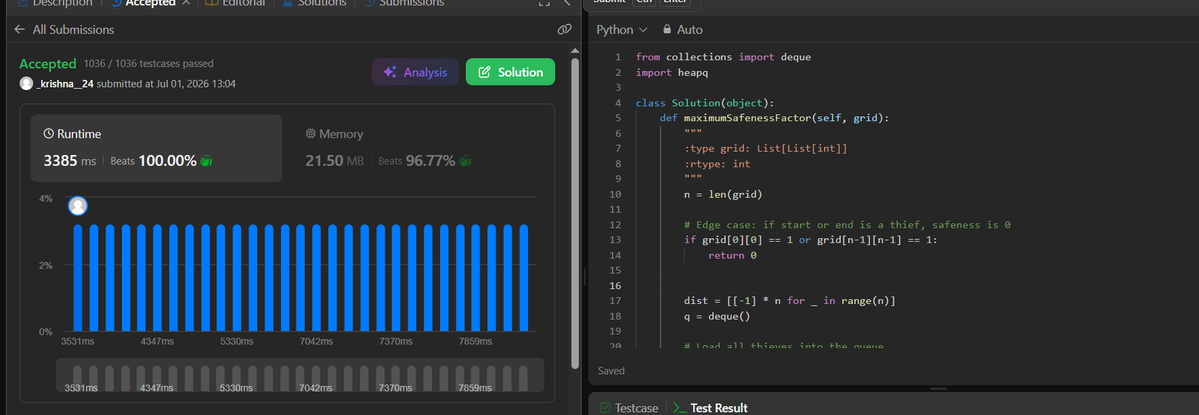
Task: Click the 'return 0' code line
Action: (732, 255)
